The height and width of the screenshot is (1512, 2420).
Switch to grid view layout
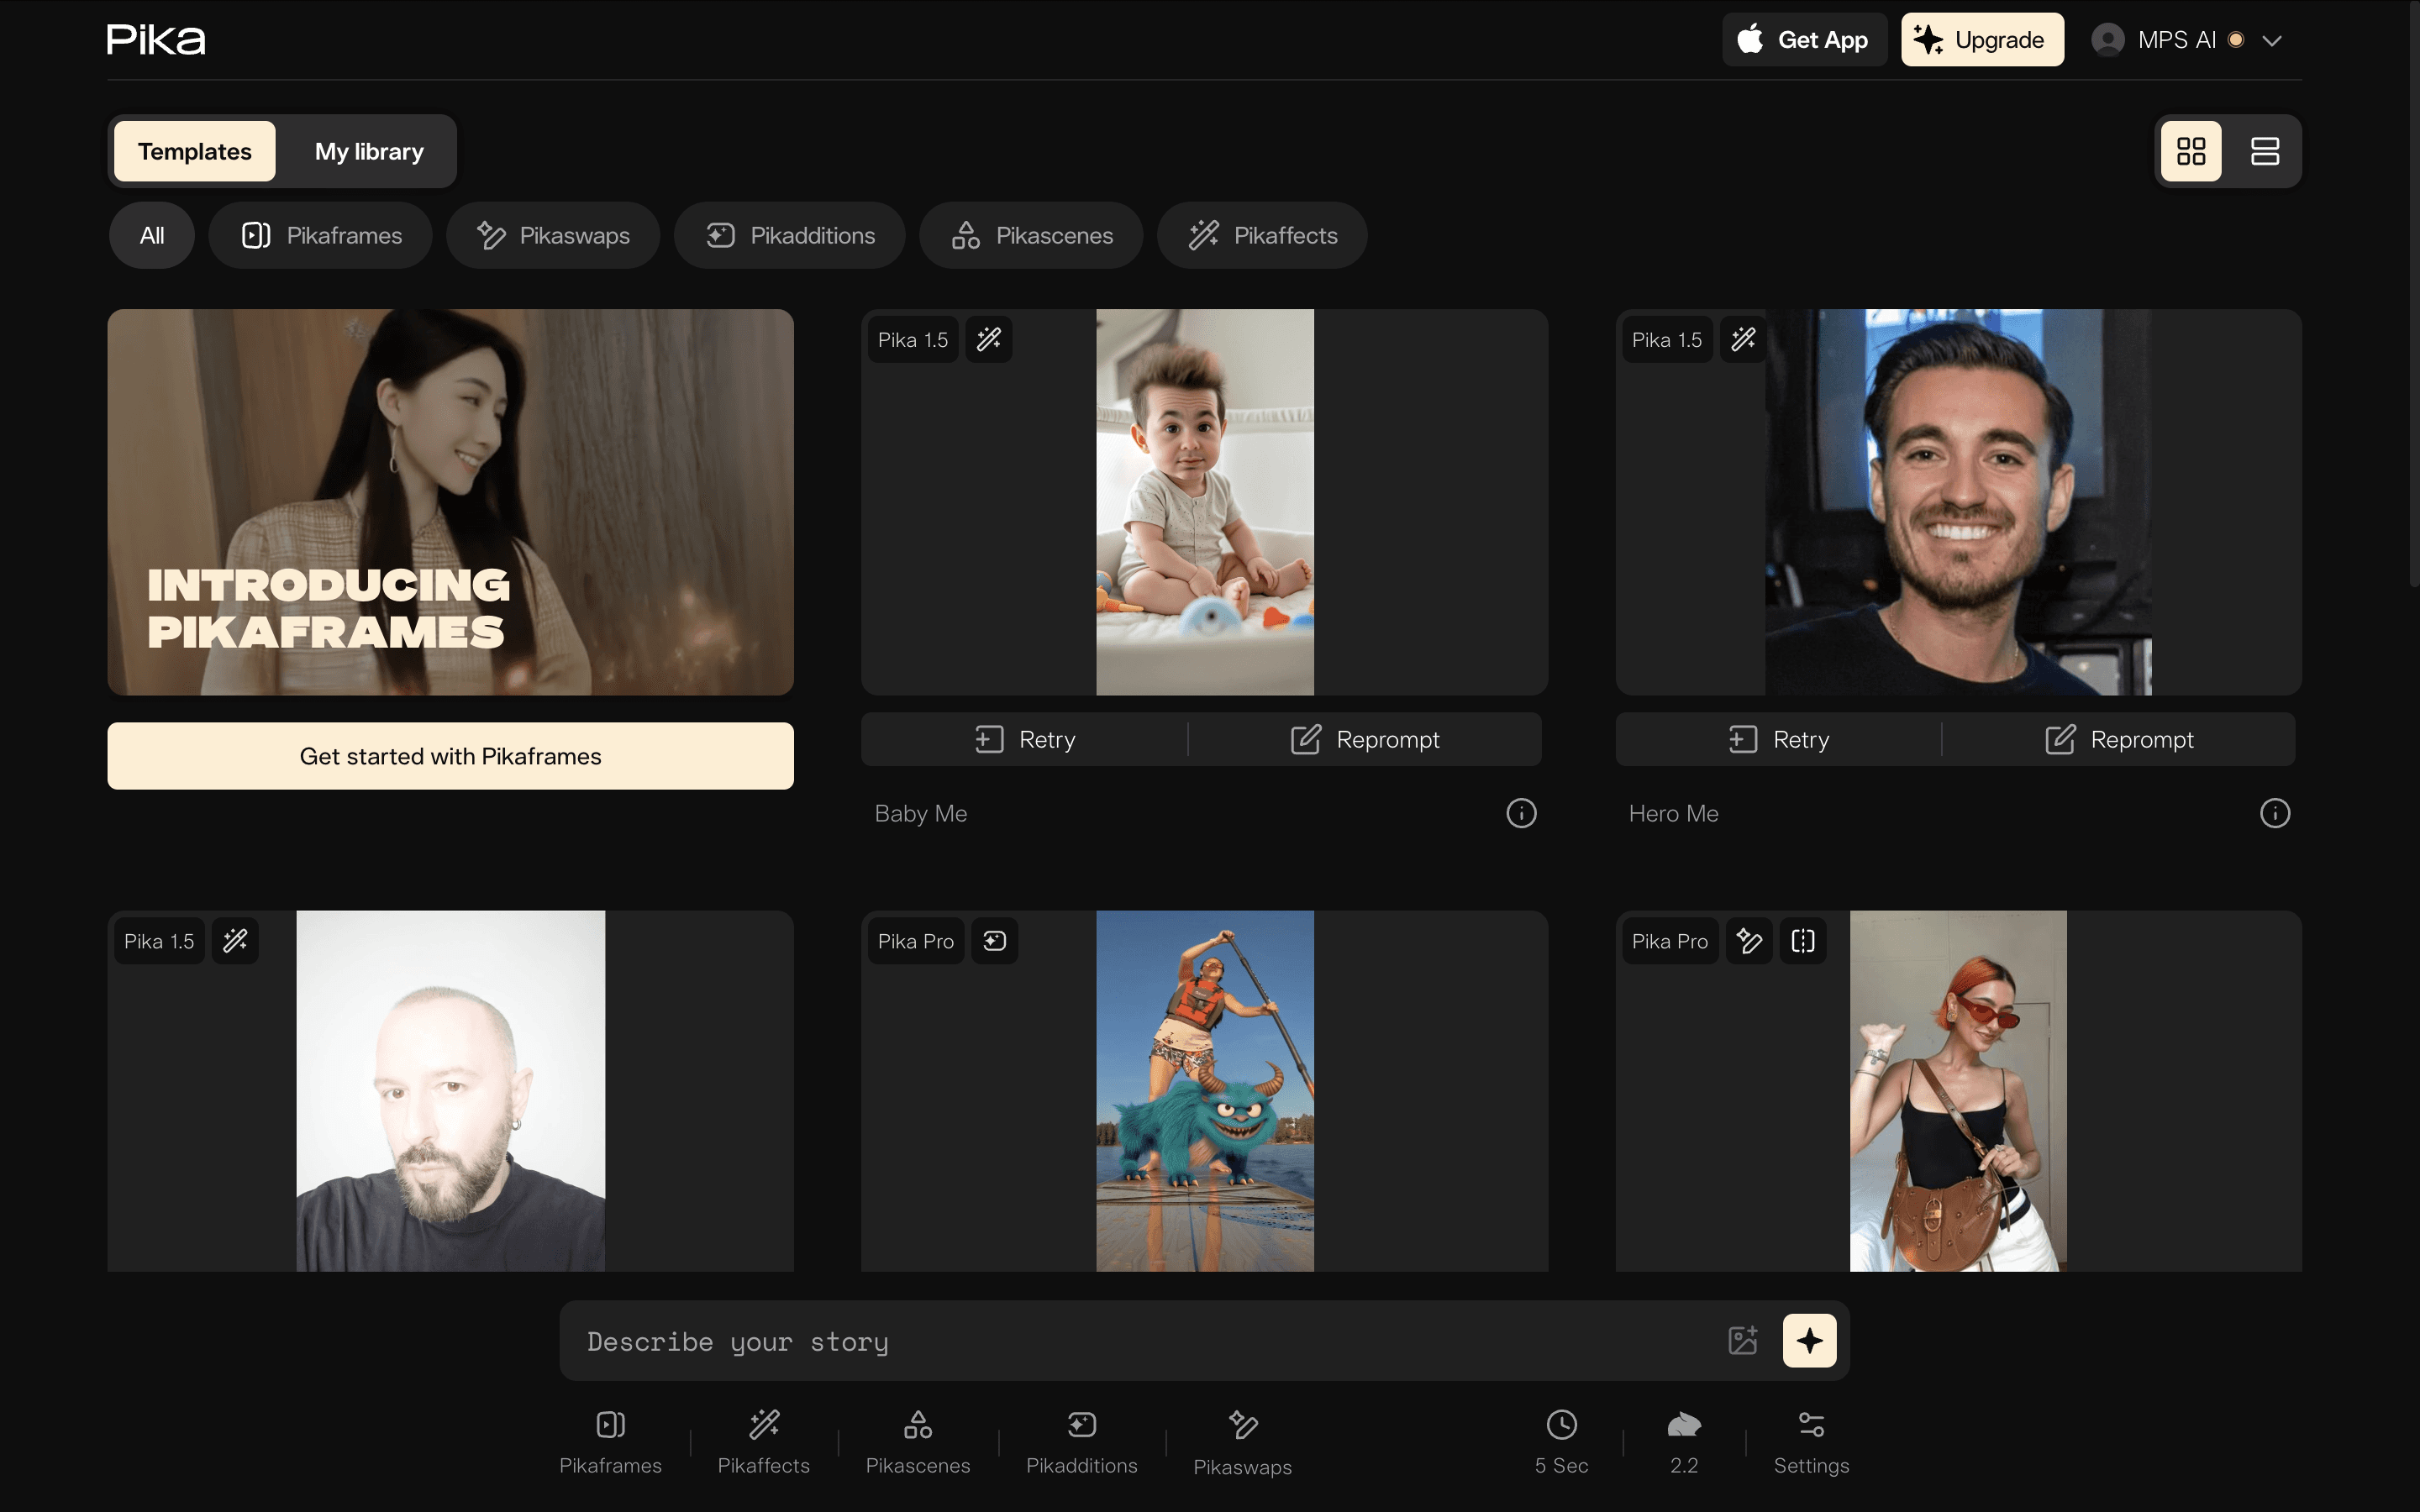pyautogui.click(x=2191, y=151)
